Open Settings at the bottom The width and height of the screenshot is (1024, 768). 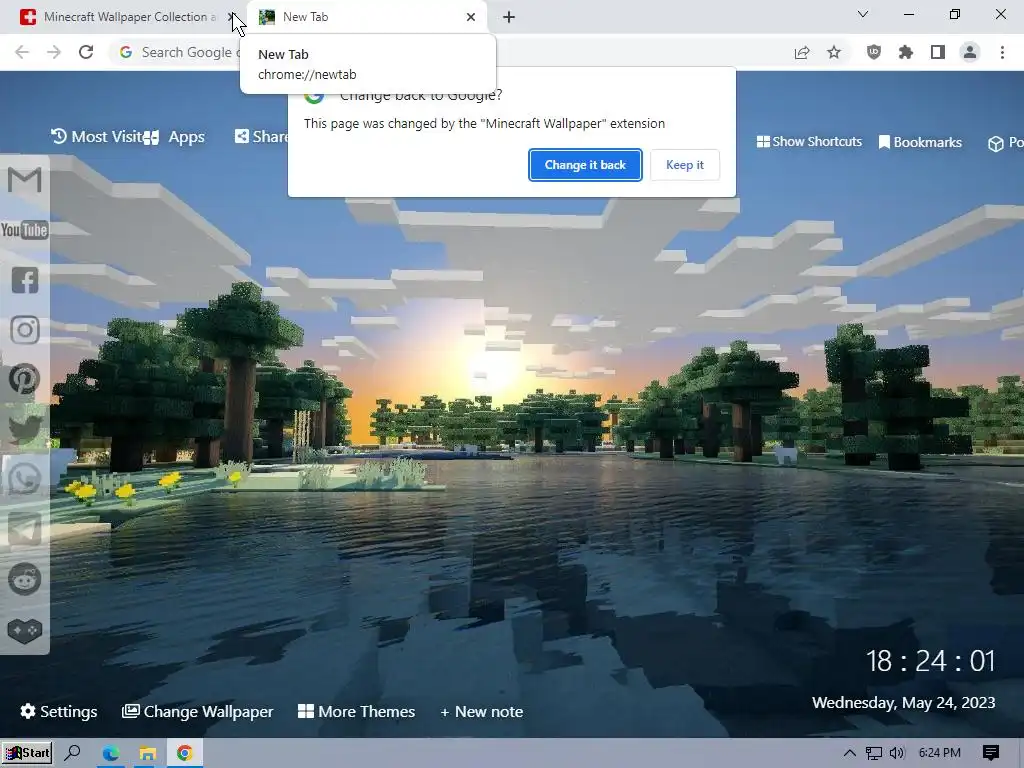(59, 712)
